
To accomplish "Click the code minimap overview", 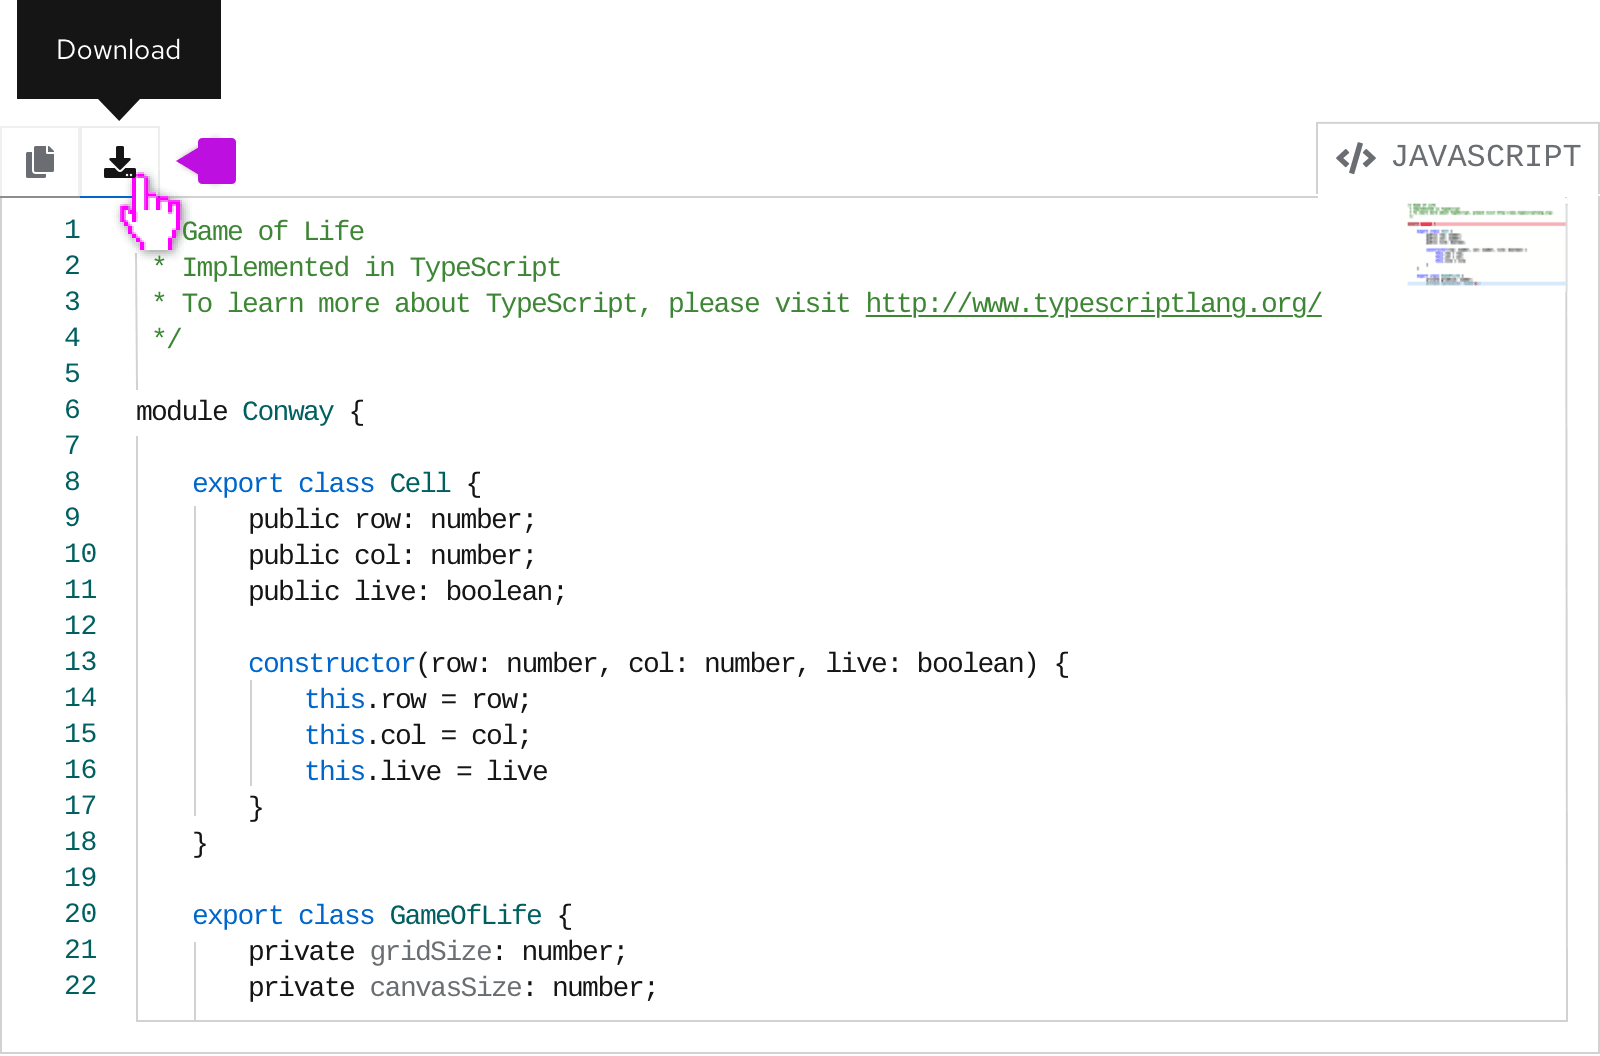I will click(1485, 244).
